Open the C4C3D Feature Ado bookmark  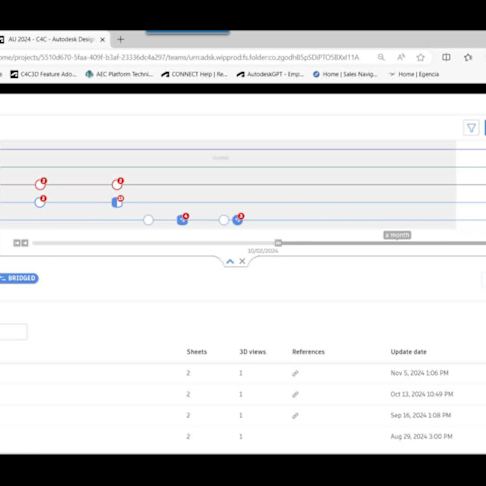(44, 74)
